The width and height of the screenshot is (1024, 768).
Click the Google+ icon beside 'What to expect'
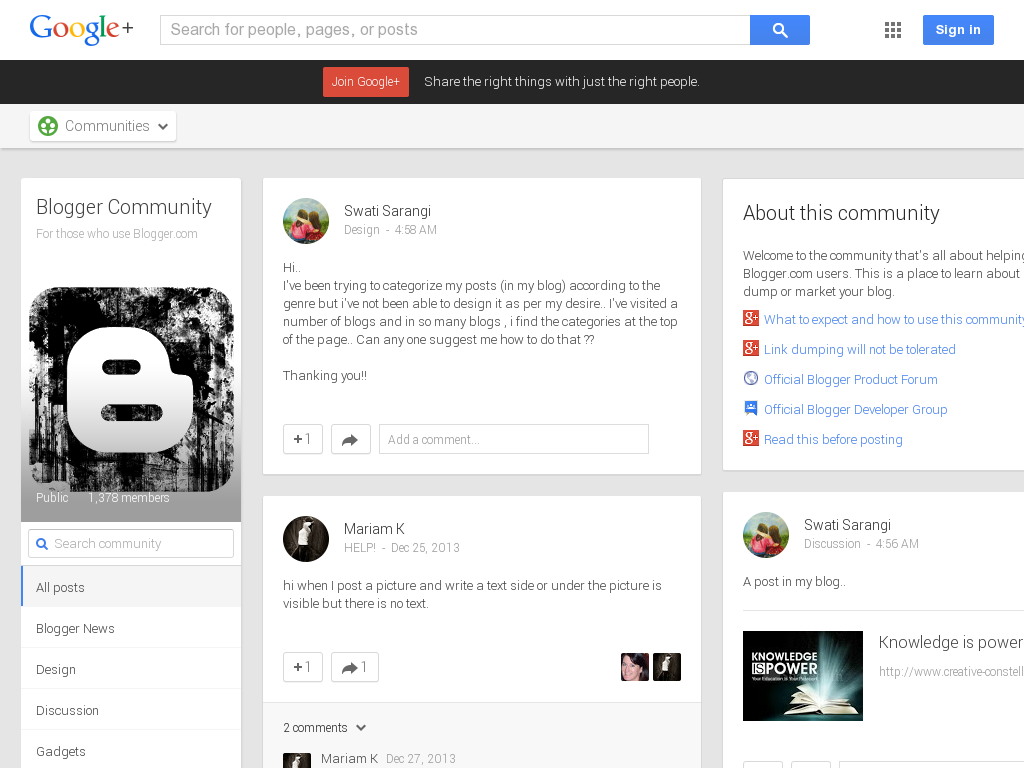[751, 319]
